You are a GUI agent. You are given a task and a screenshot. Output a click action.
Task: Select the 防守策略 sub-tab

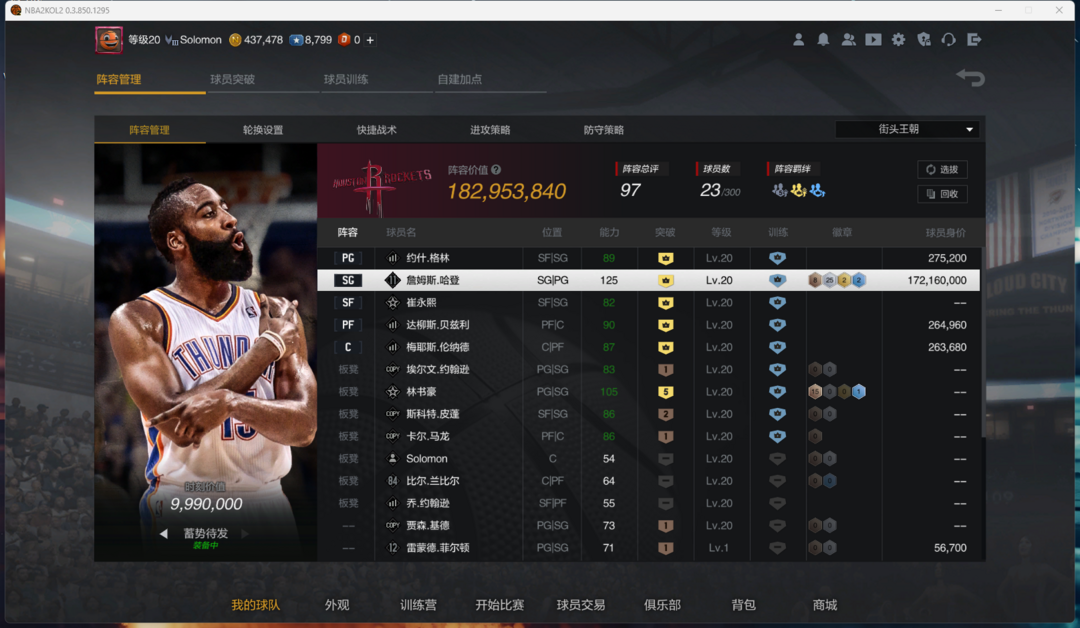point(604,130)
